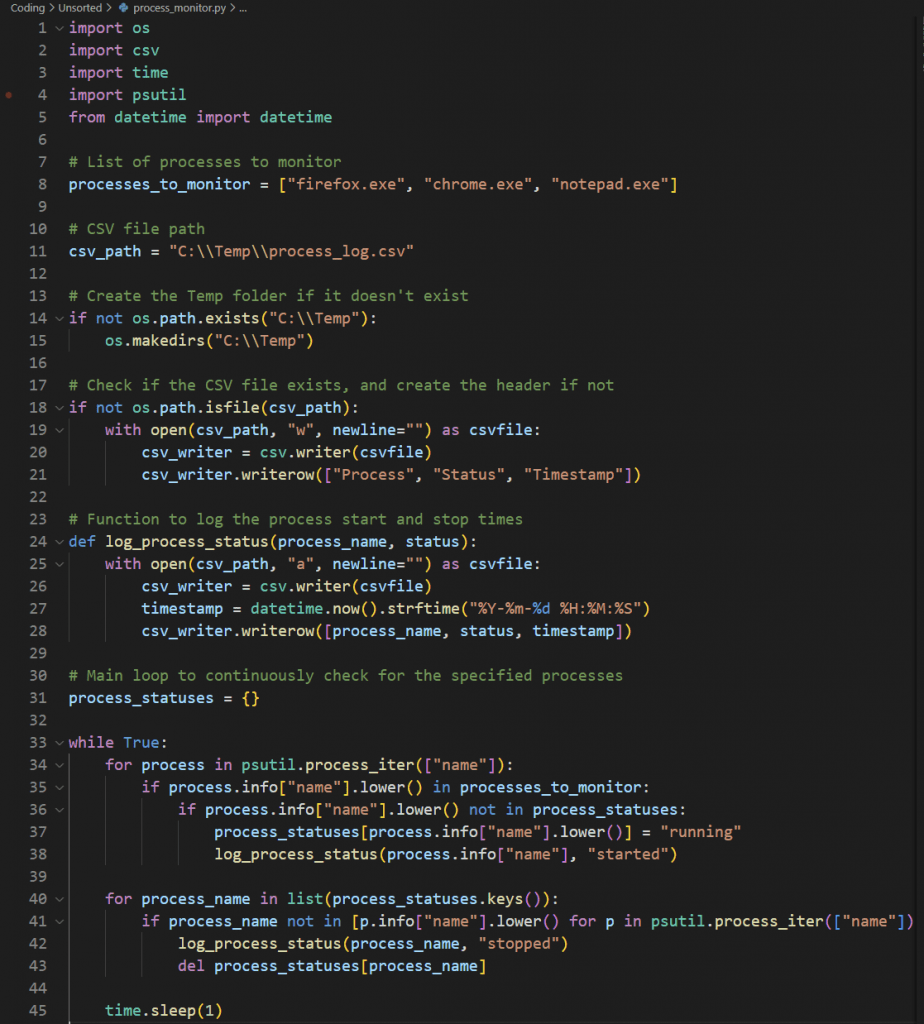Click the mode string "w" on line 19
Viewport: 924px width, 1024px height.
point(301,430)
